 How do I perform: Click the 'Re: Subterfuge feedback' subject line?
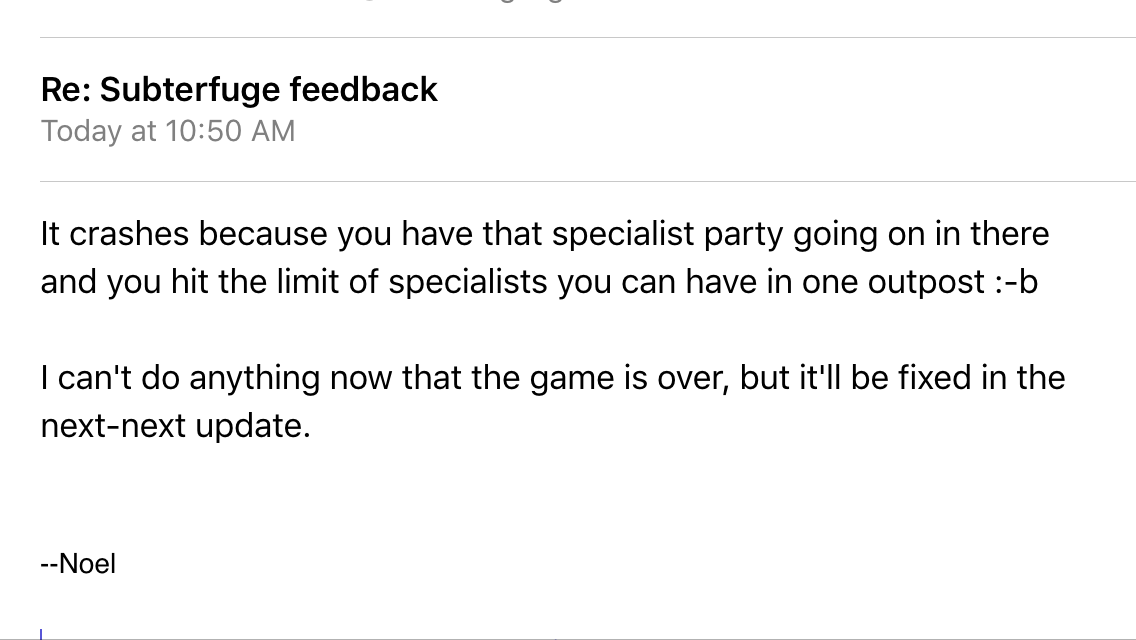point(239,91)
